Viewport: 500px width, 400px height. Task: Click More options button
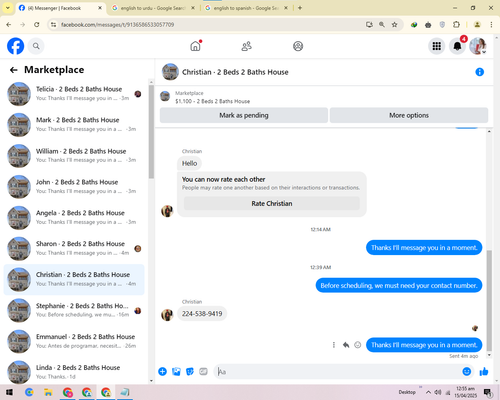tap(409, 115)
